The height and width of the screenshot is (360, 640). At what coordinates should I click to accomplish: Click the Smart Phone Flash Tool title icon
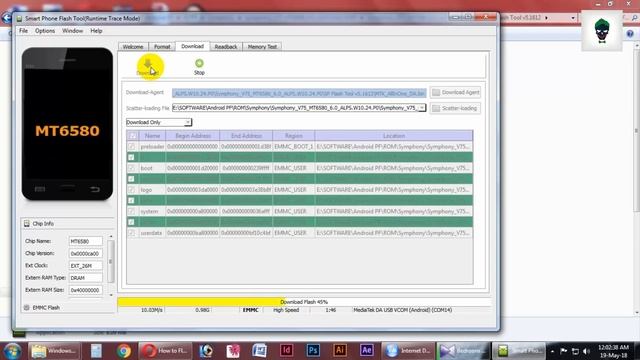pyautogui.click(x=19, y=18)
